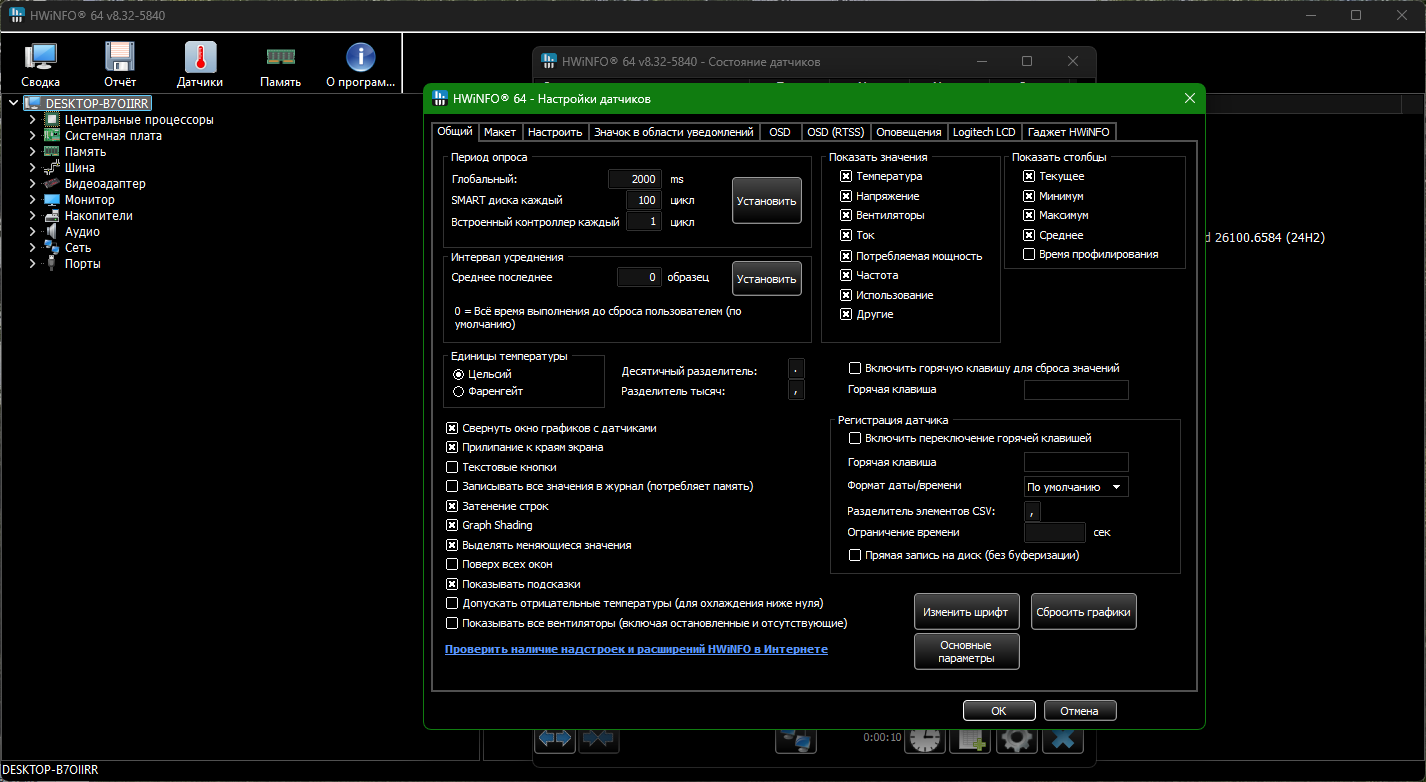Viewport: 1426px width, 782px height.
Task: Click the gear settings icon in sensor window
Action: [1017, 740]
